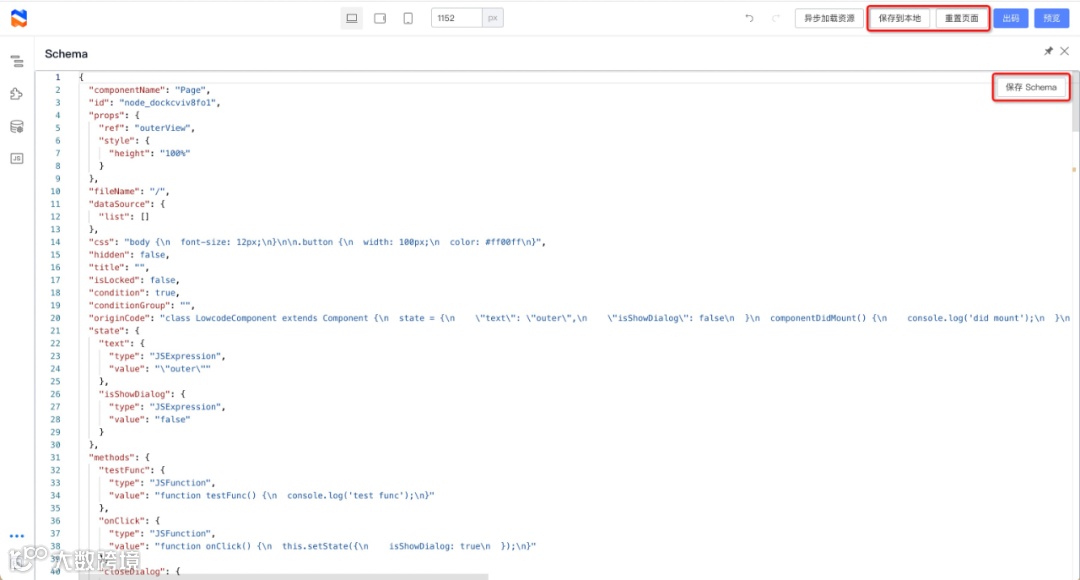1080x580 pixels.
Task: Click the "testFunc": { line
Action: click(132, 470)
